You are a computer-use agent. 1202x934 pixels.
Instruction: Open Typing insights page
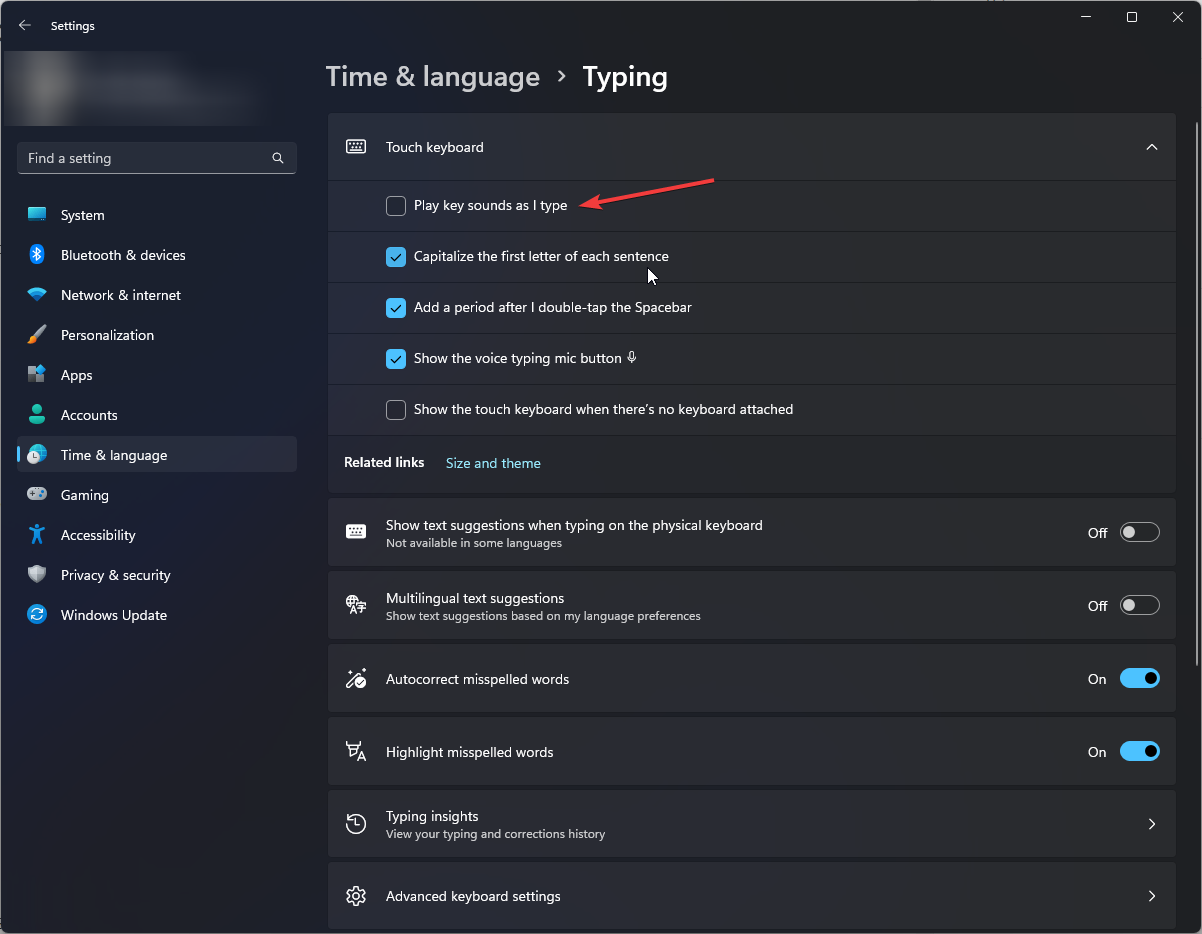(x=750, y=824)
